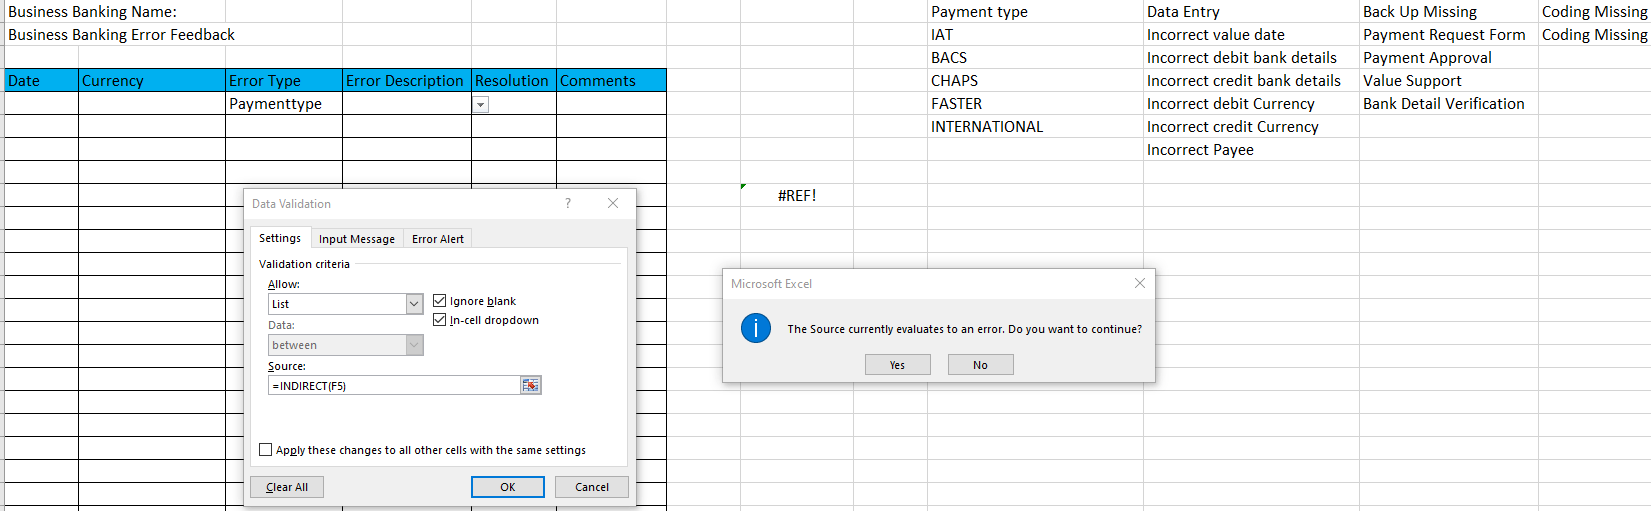
Task: Click Yes to continue despite error
Action: pos(897,365)
